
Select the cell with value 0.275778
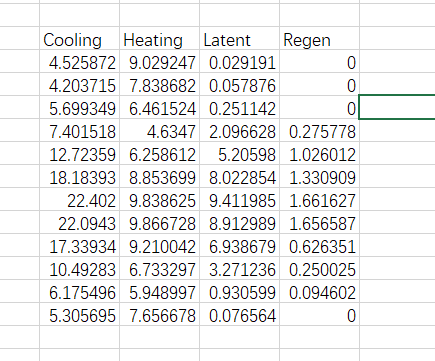pyautogui.click(x=319, y=130)
